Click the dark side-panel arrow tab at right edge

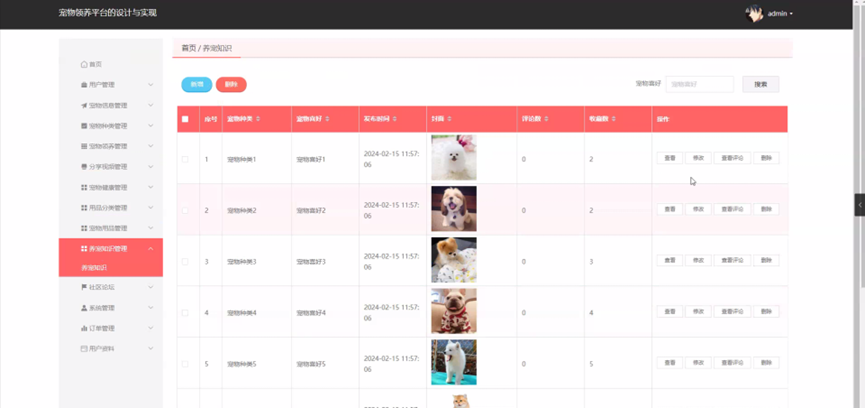(x=859, y=205)
